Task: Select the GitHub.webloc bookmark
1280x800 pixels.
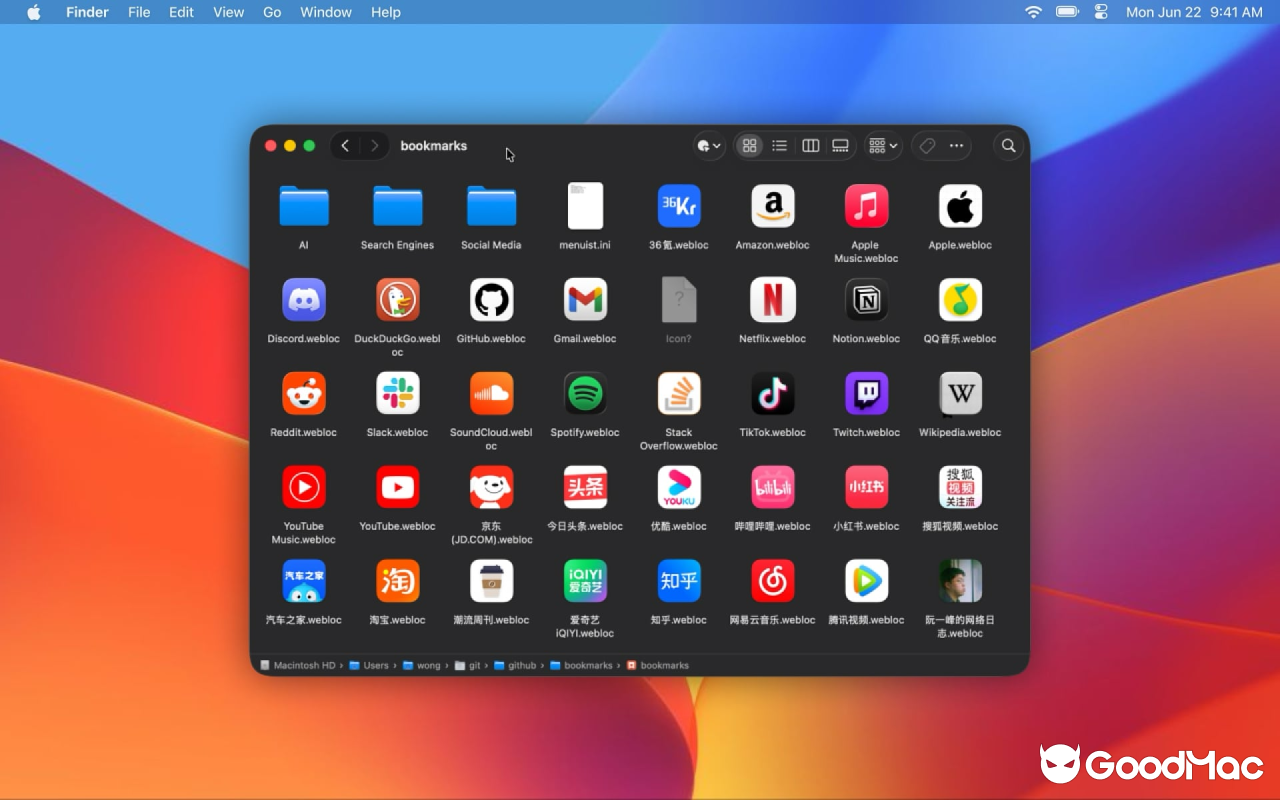Action: point(492,300)
